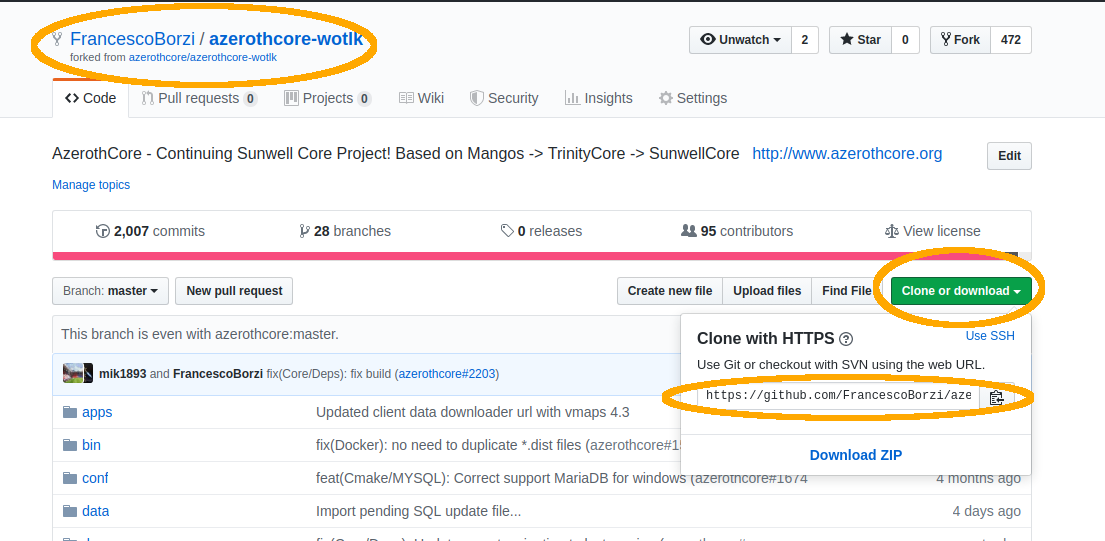1105x541 pixels.
Task: Start a New pull request
Action: coord(234,291)
